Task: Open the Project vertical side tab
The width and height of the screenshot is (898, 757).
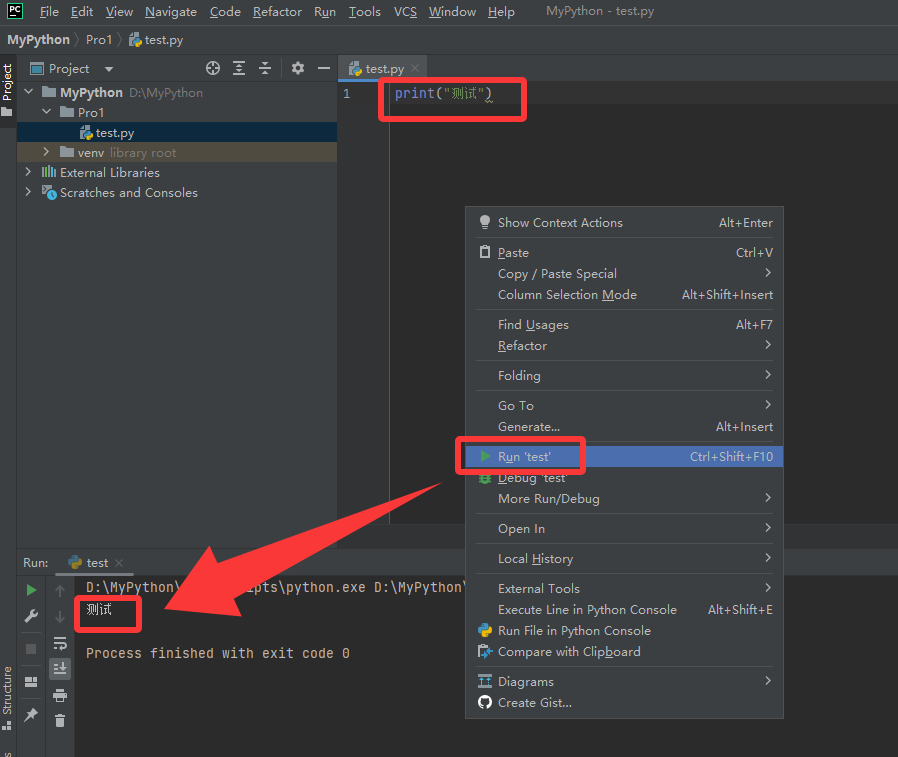Action: pos(7,90)
